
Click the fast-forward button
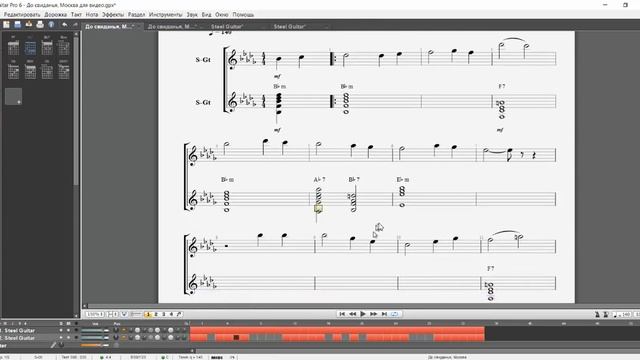click(373, 314)
